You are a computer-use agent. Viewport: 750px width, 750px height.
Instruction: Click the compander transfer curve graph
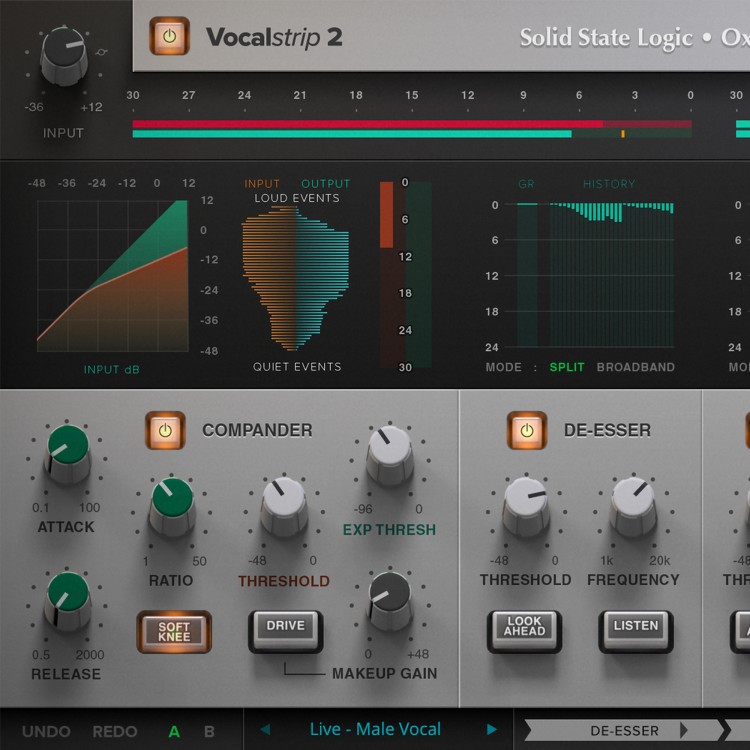point(112,276)
